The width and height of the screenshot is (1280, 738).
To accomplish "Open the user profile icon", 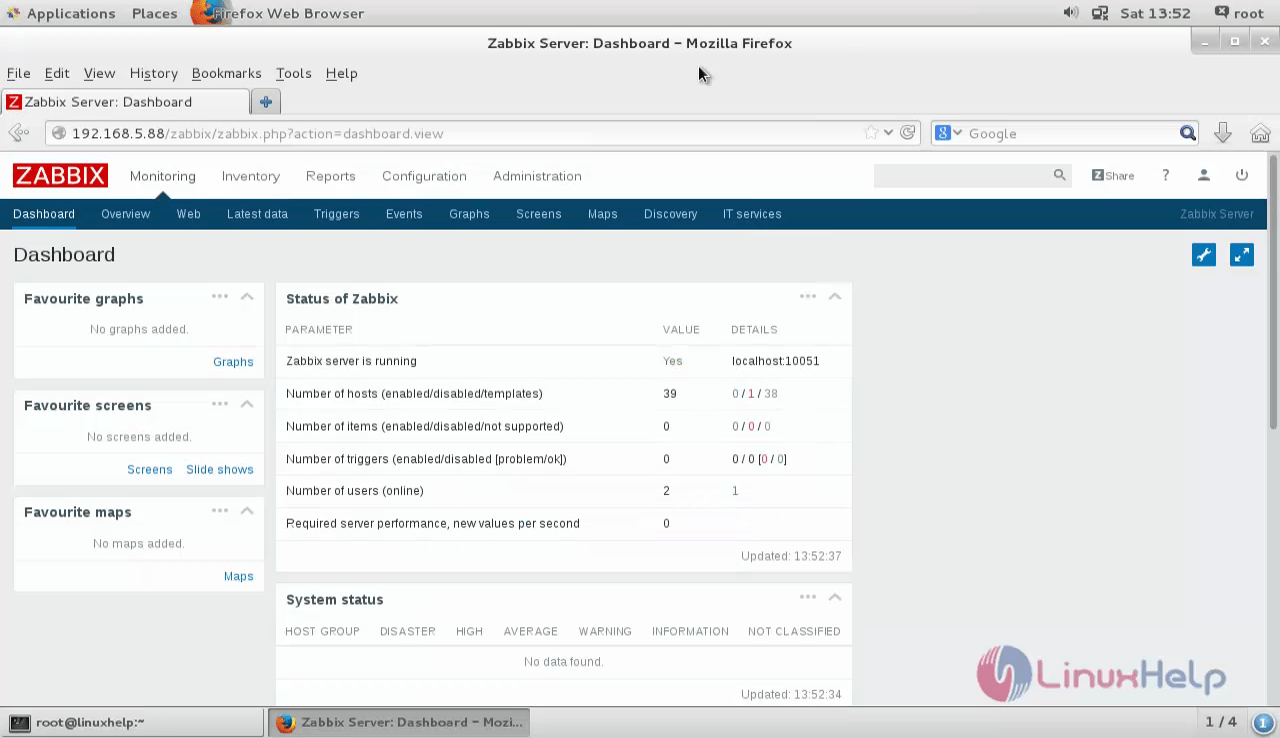I will coord(1204,175).
